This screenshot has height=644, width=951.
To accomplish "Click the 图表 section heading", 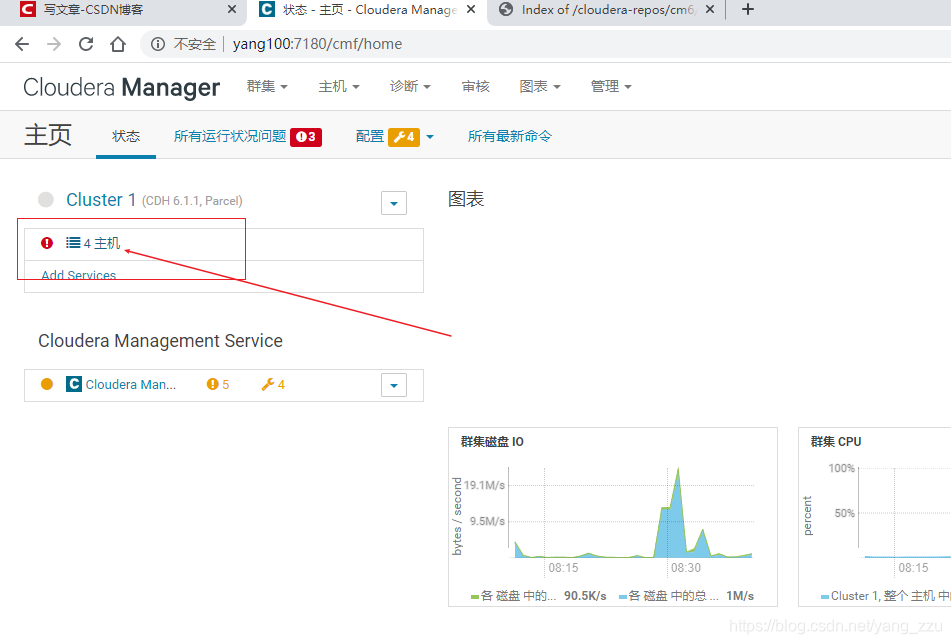I will tap(466, 199).
